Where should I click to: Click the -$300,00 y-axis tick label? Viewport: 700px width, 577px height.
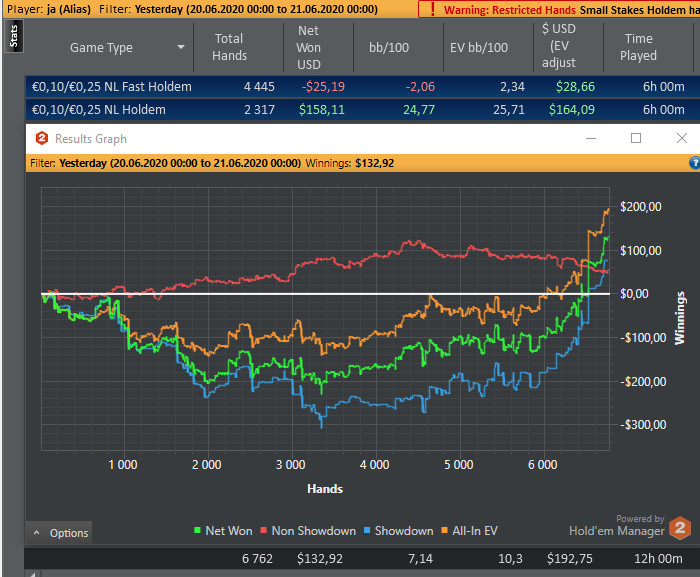click(643, 424)
